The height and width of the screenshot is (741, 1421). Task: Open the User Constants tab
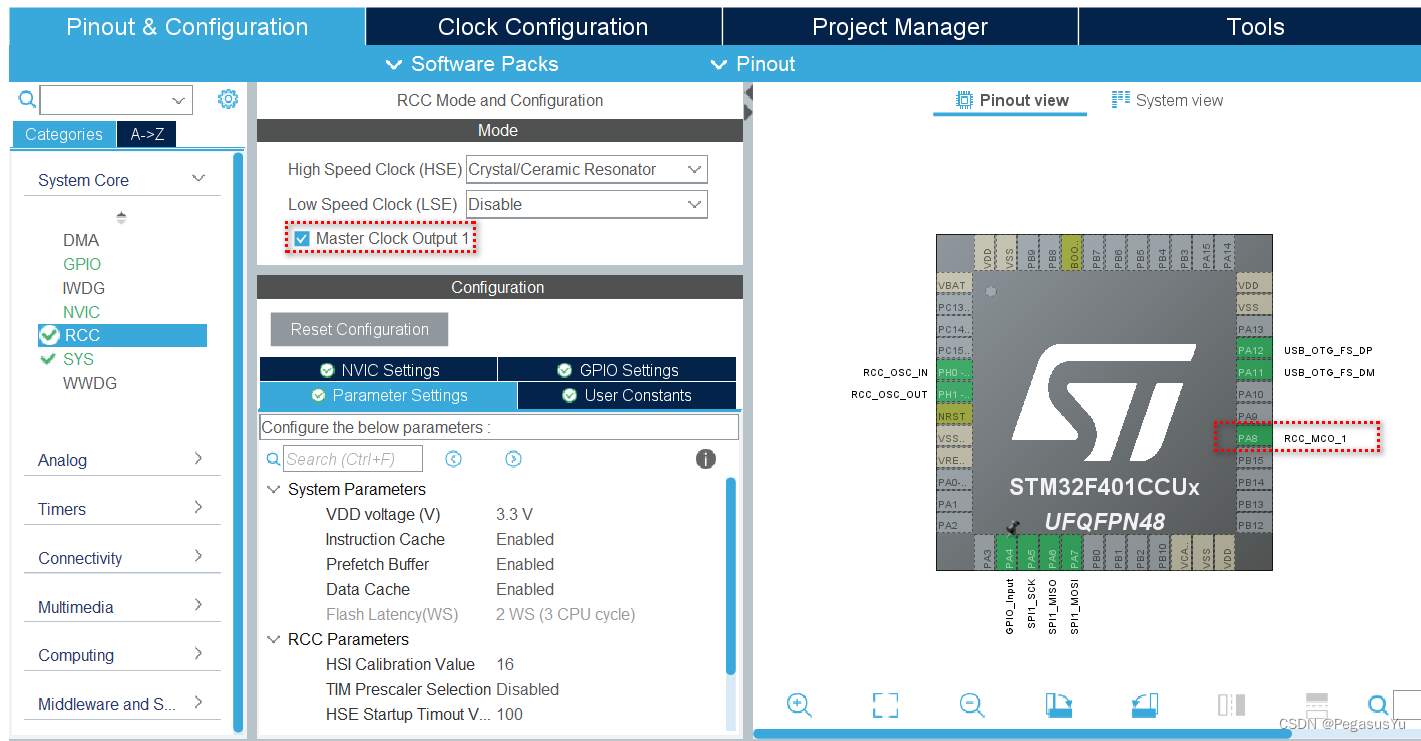pyautogui.click(x=626, y=395)
